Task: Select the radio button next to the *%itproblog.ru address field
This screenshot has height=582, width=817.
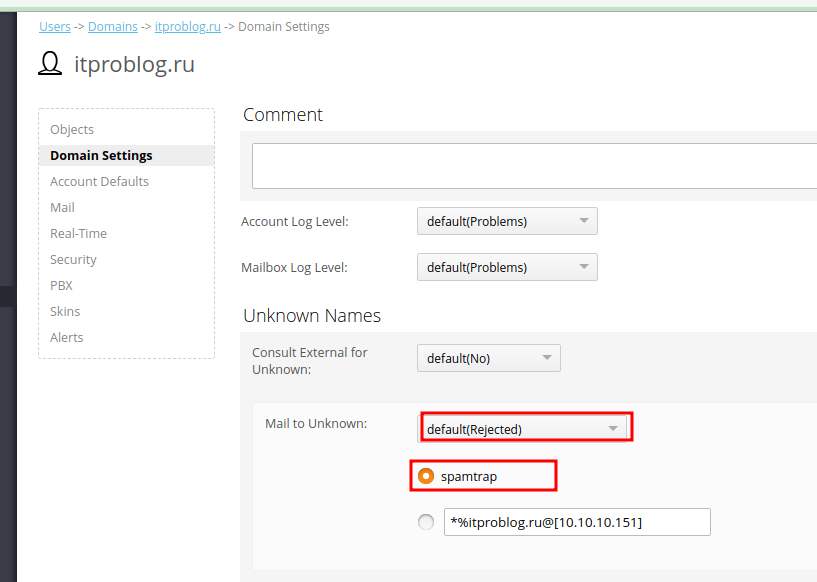Action: [x=426, y=522]
